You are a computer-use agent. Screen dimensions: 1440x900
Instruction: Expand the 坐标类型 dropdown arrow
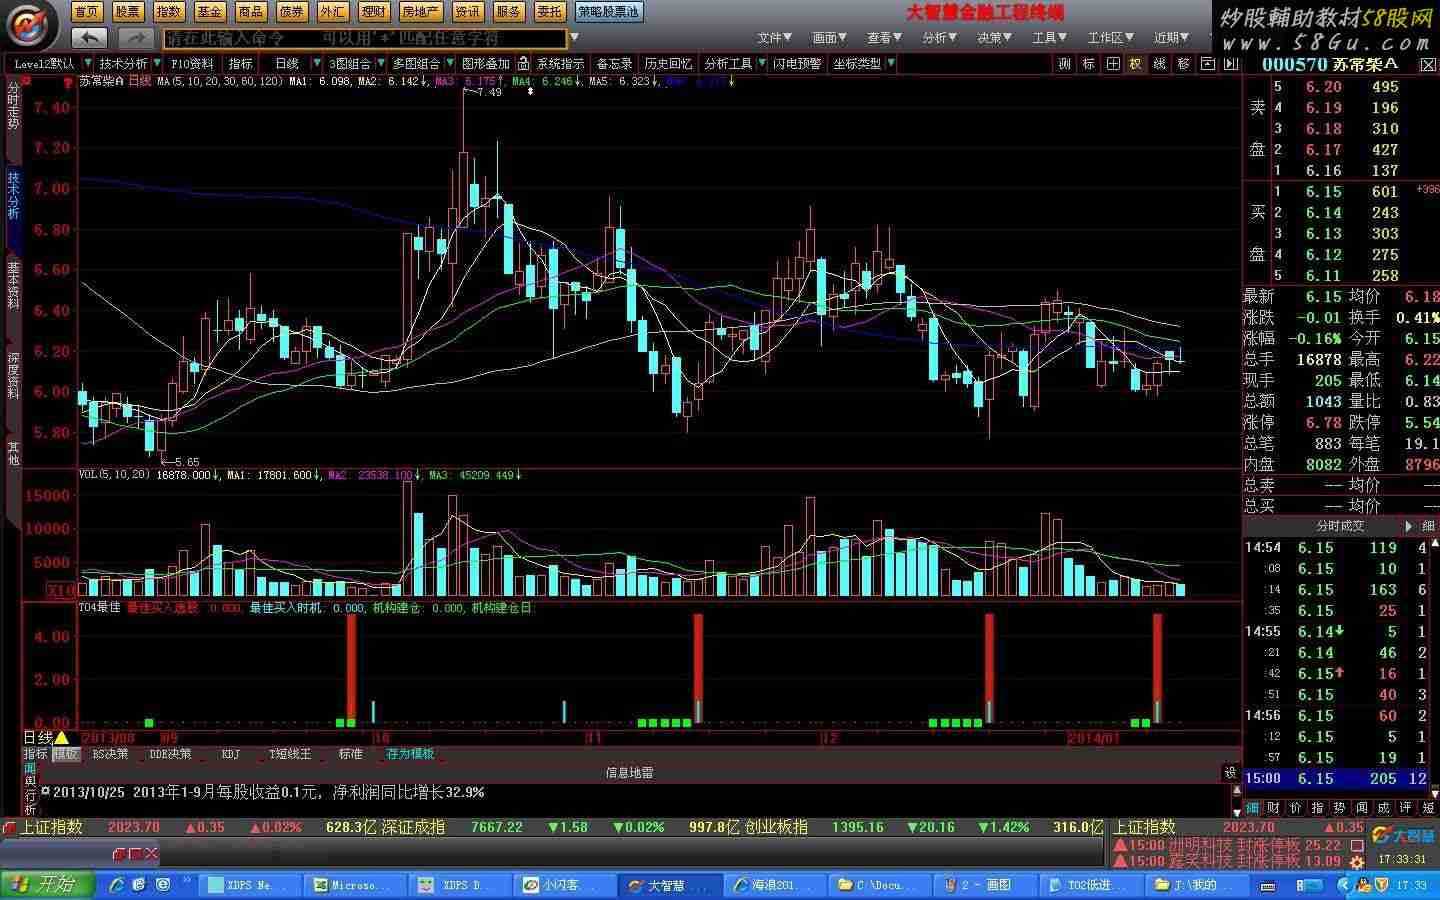891,63
